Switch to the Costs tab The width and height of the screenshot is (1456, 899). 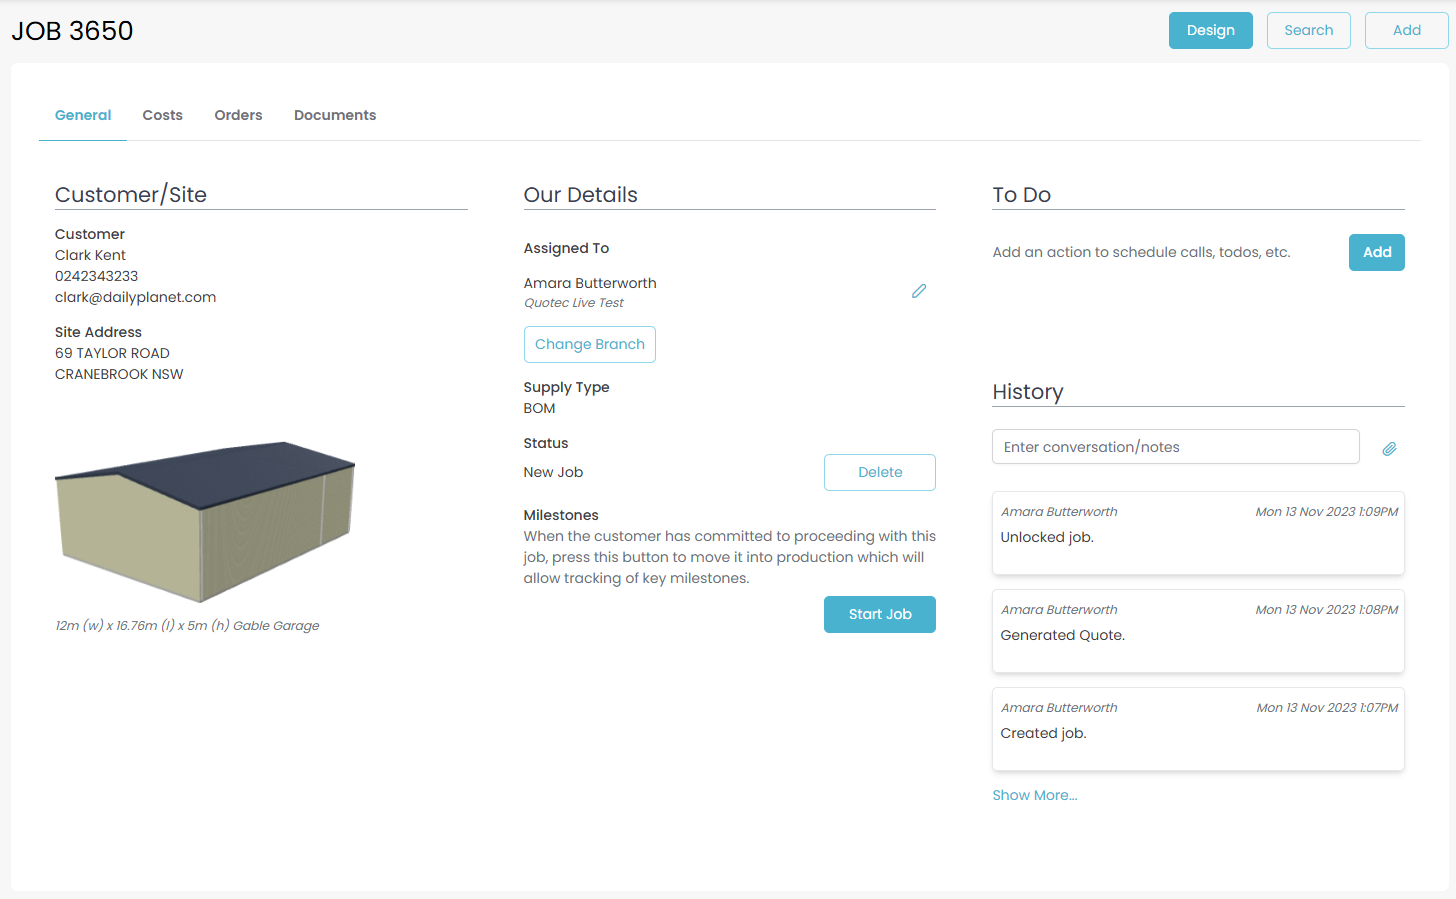[x=162, y=115]
